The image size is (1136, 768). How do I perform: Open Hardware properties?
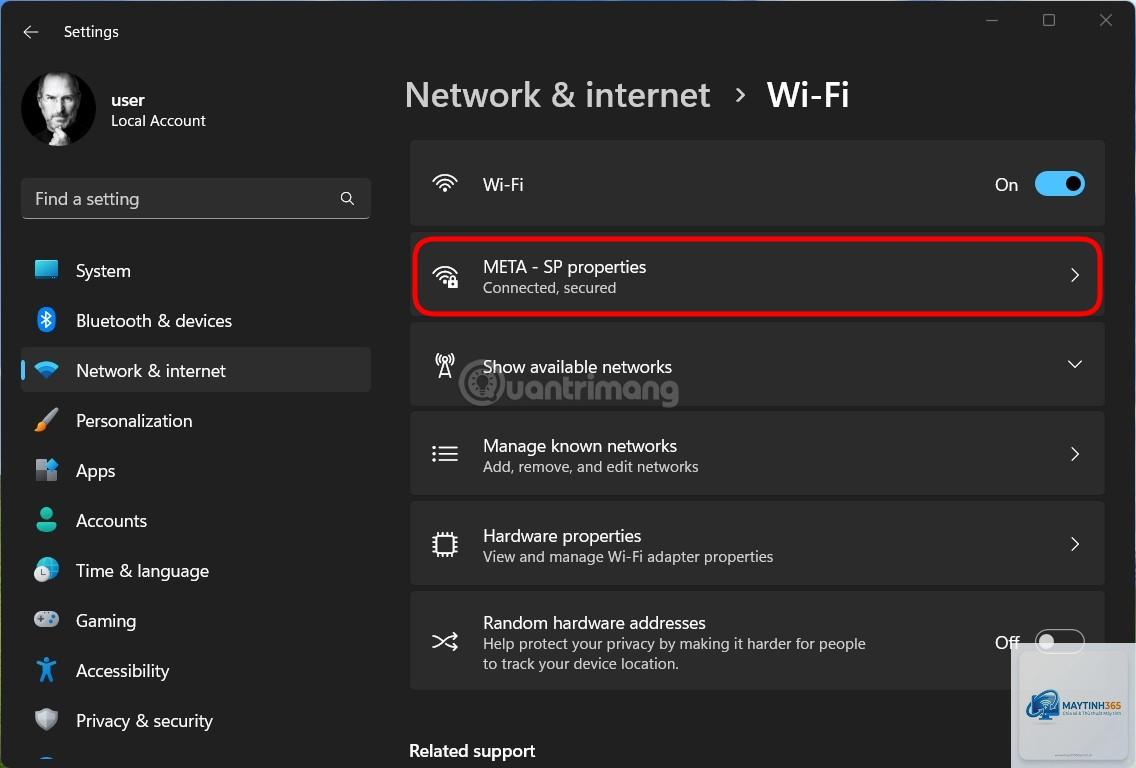click(x=757, y=544)
